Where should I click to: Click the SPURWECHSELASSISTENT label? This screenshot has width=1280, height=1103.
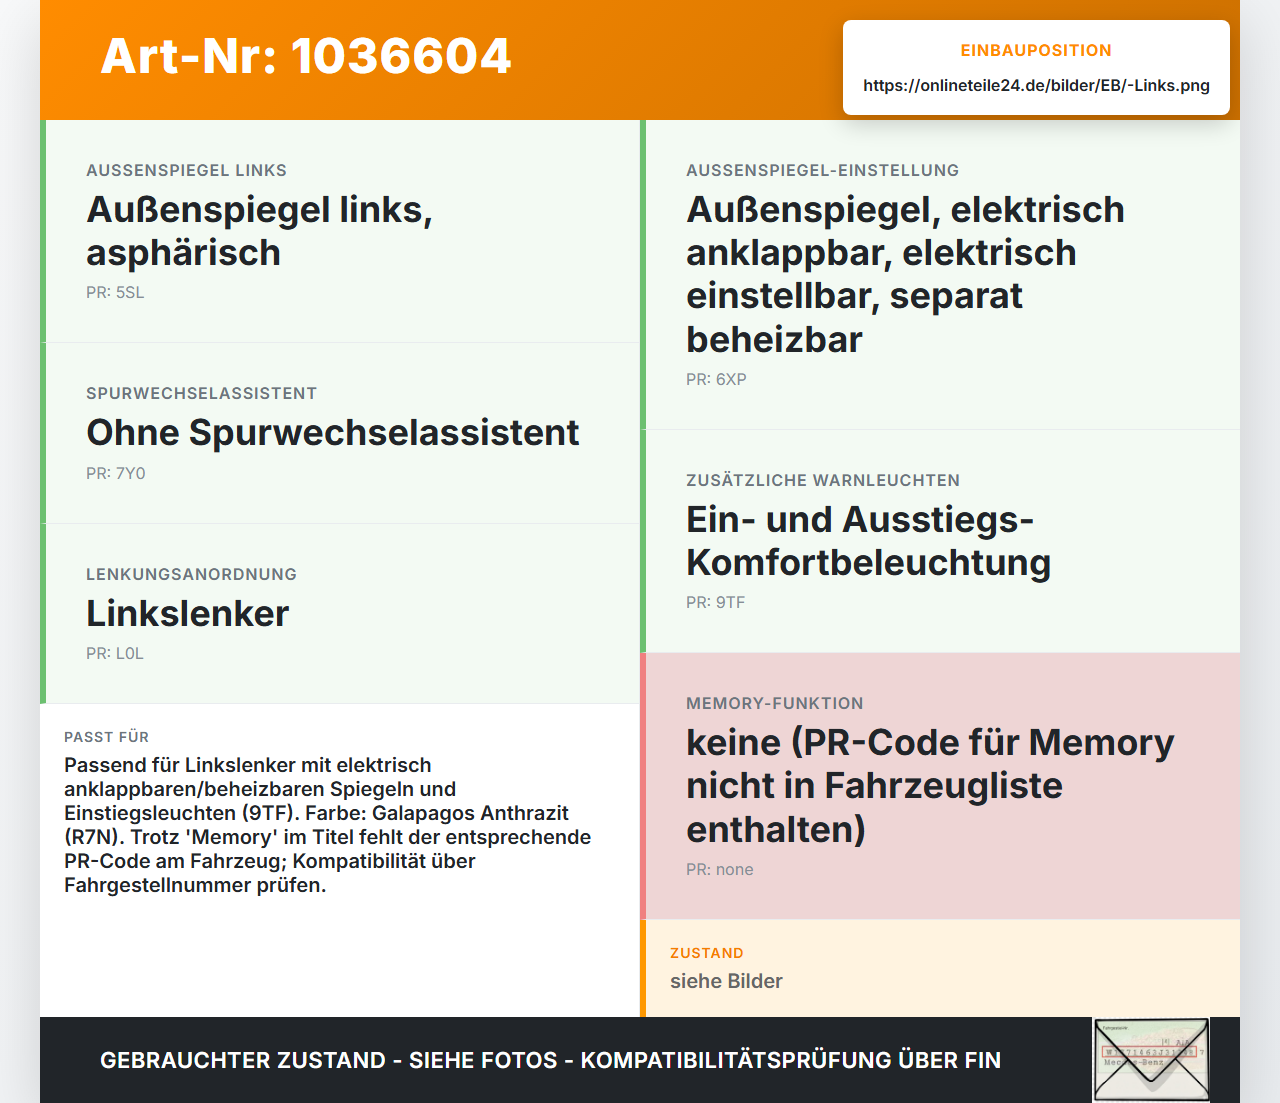click(201, 393)
